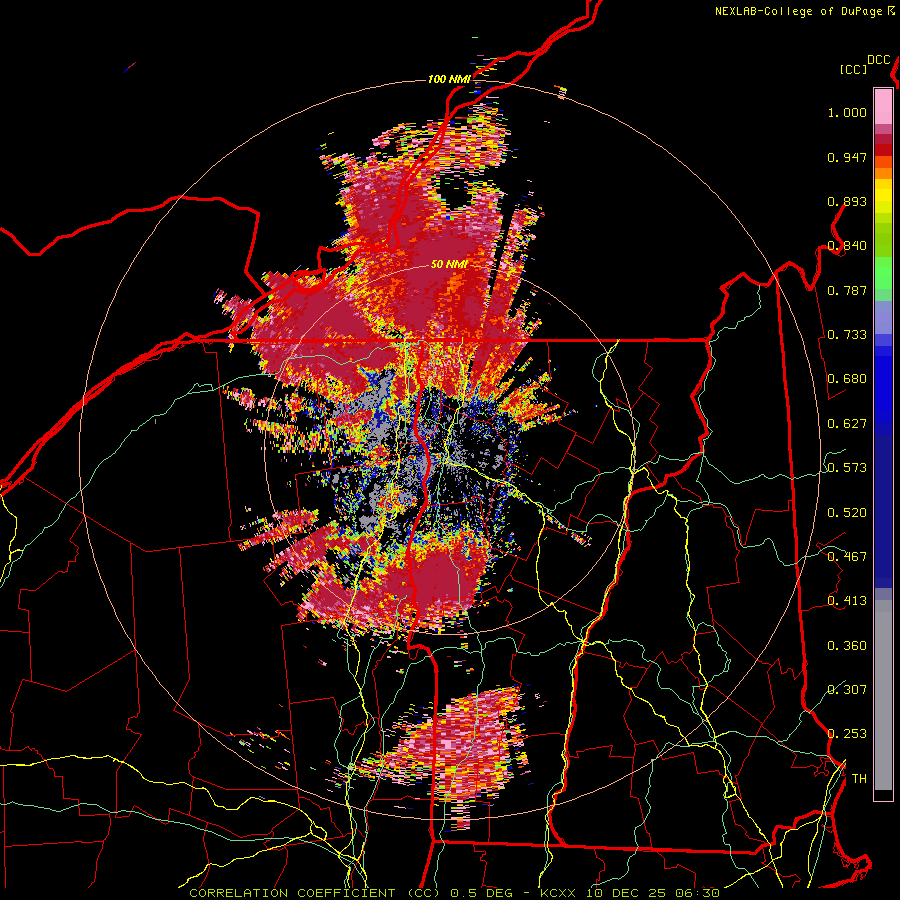Click the 0.947 value on the color scale
This screenshot has width=900, height=900.
[x=847, y=157]
